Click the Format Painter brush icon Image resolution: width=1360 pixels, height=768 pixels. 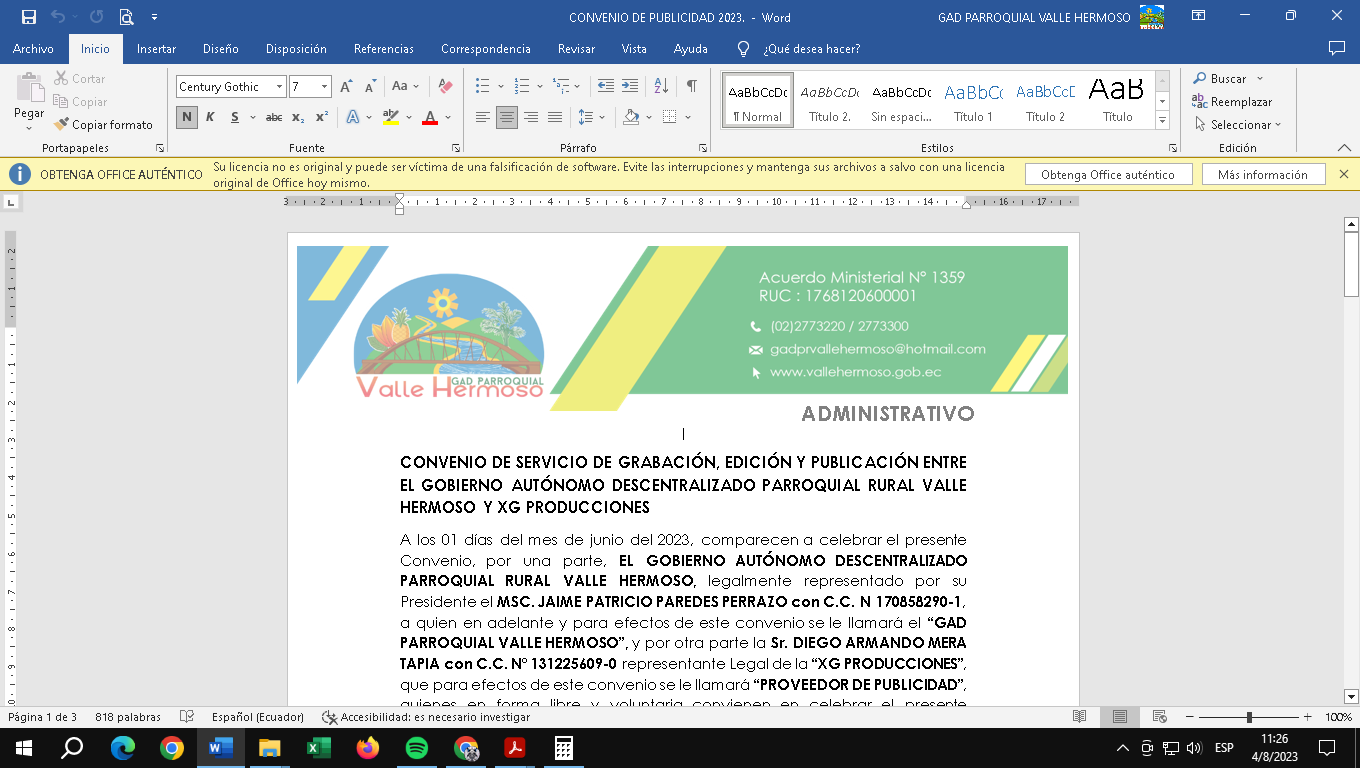click(x=62, y=125)
